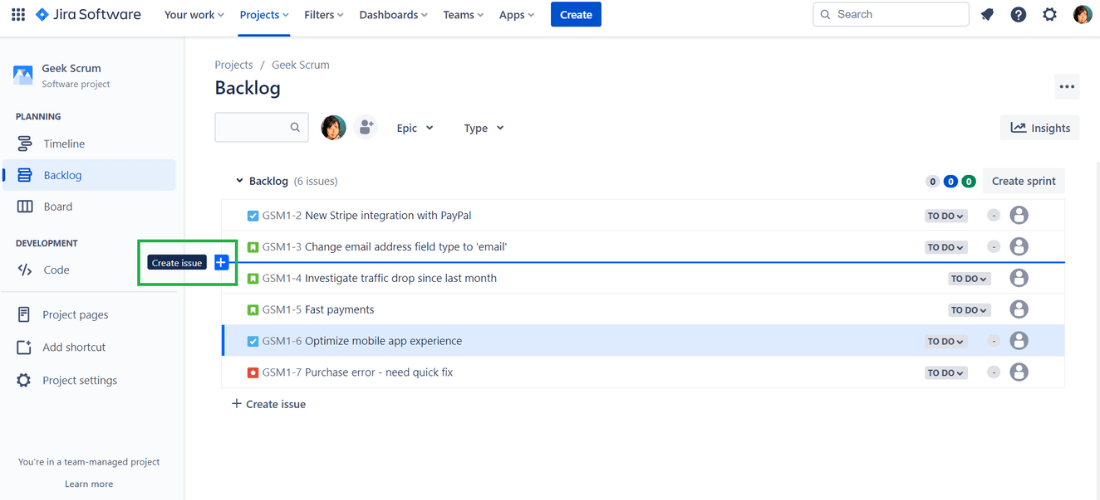Viewport: 1100px width, 500px height.
Task: Click the Jira Software logo
Action: point(88,14)
